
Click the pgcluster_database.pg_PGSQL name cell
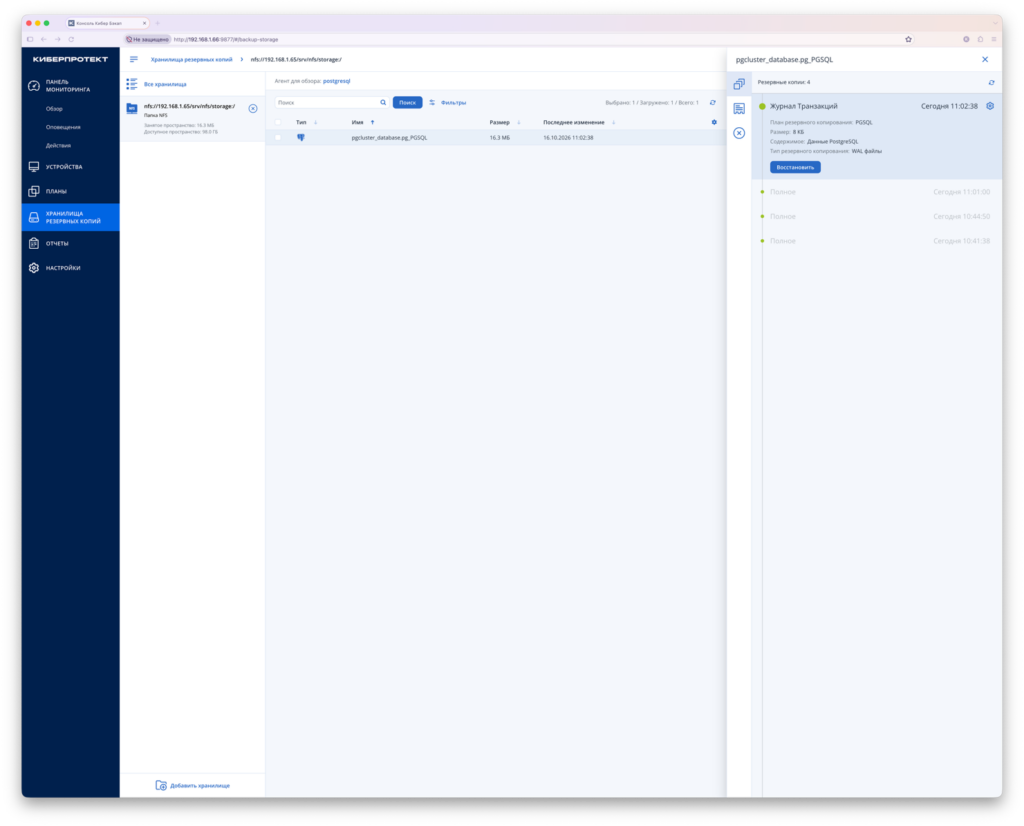[389, 138]
